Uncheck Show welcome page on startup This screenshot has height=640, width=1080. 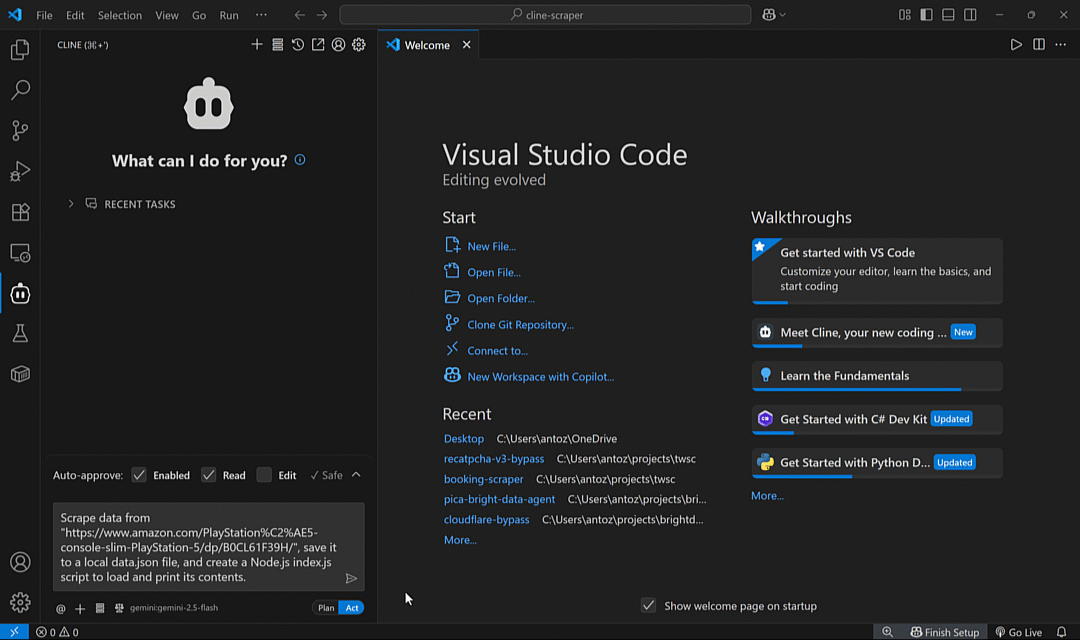[x=648, y=606]
